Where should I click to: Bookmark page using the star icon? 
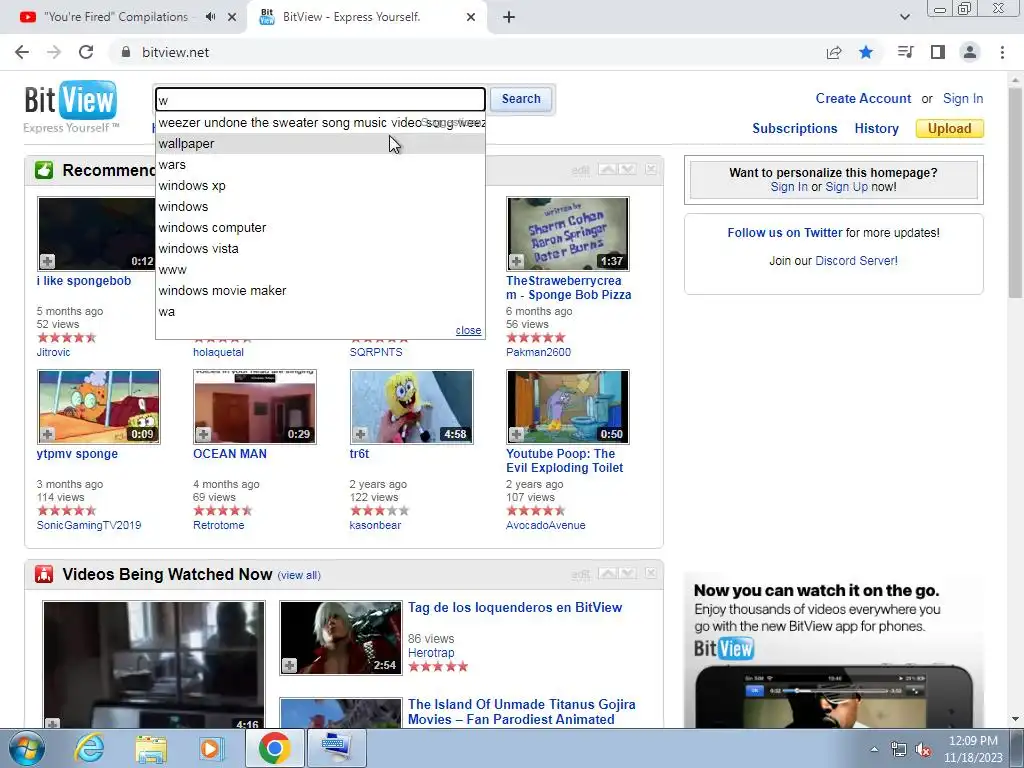click(866, 52)
